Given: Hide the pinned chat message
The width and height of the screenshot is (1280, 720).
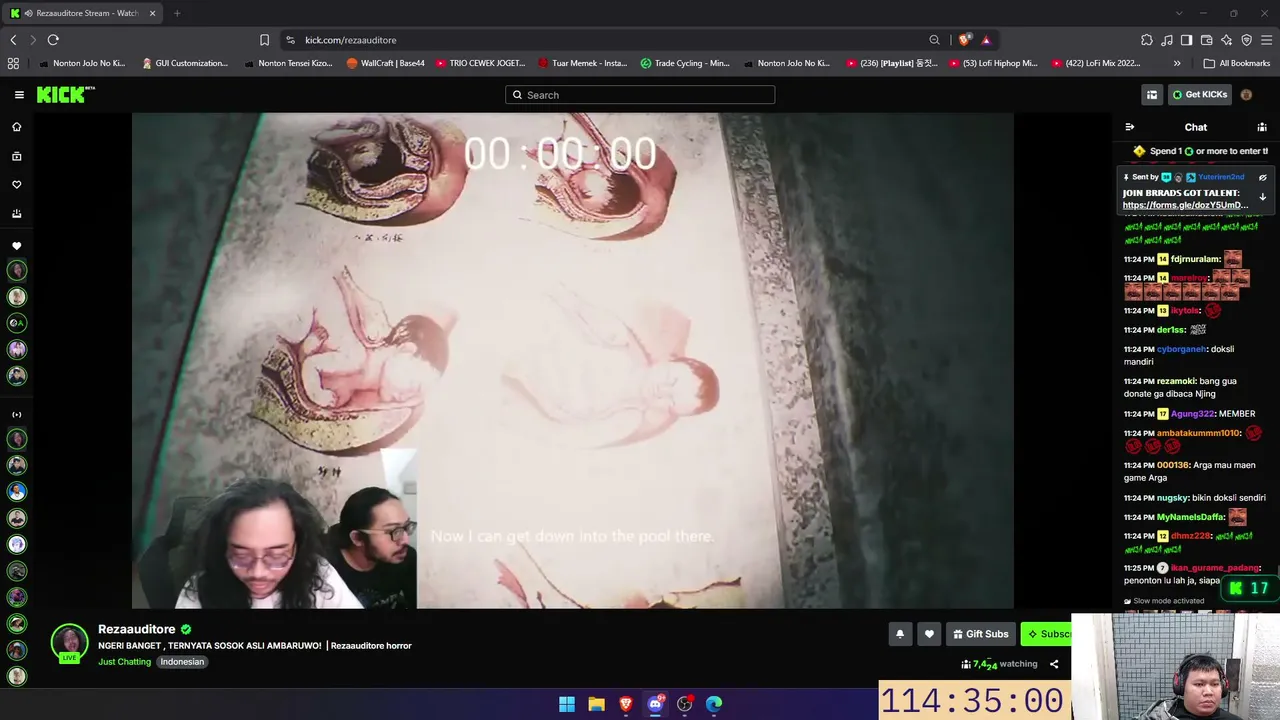Looking at the screenshot, I should (1262, 178).
